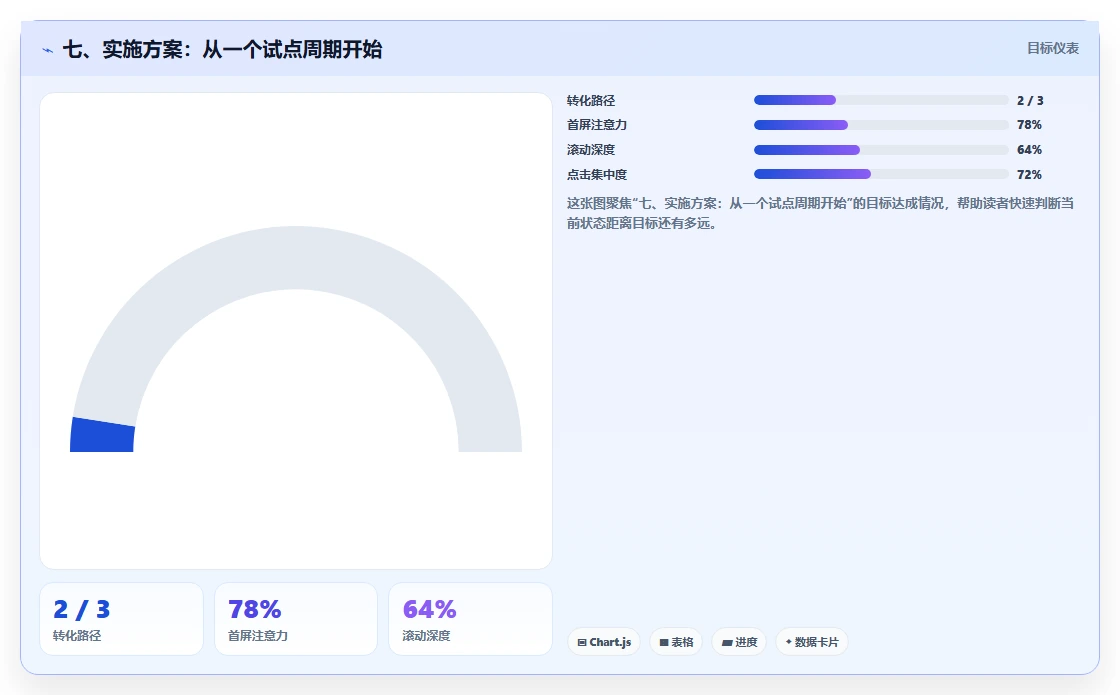The height and width of the screenshot is (695, 1120).
Task: Click the blue filled segment of the gauge
Action: point(102,435)
